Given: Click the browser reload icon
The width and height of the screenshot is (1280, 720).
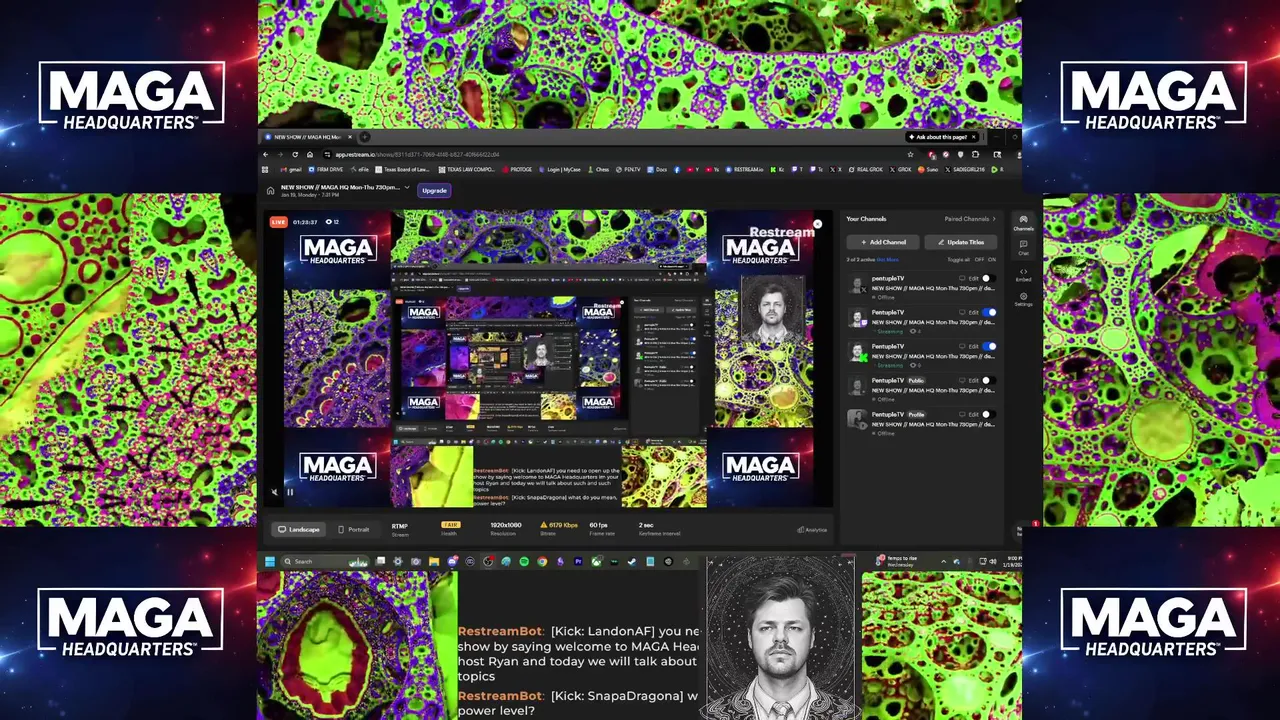Looking at the screenshot, I should click(295, 154).
